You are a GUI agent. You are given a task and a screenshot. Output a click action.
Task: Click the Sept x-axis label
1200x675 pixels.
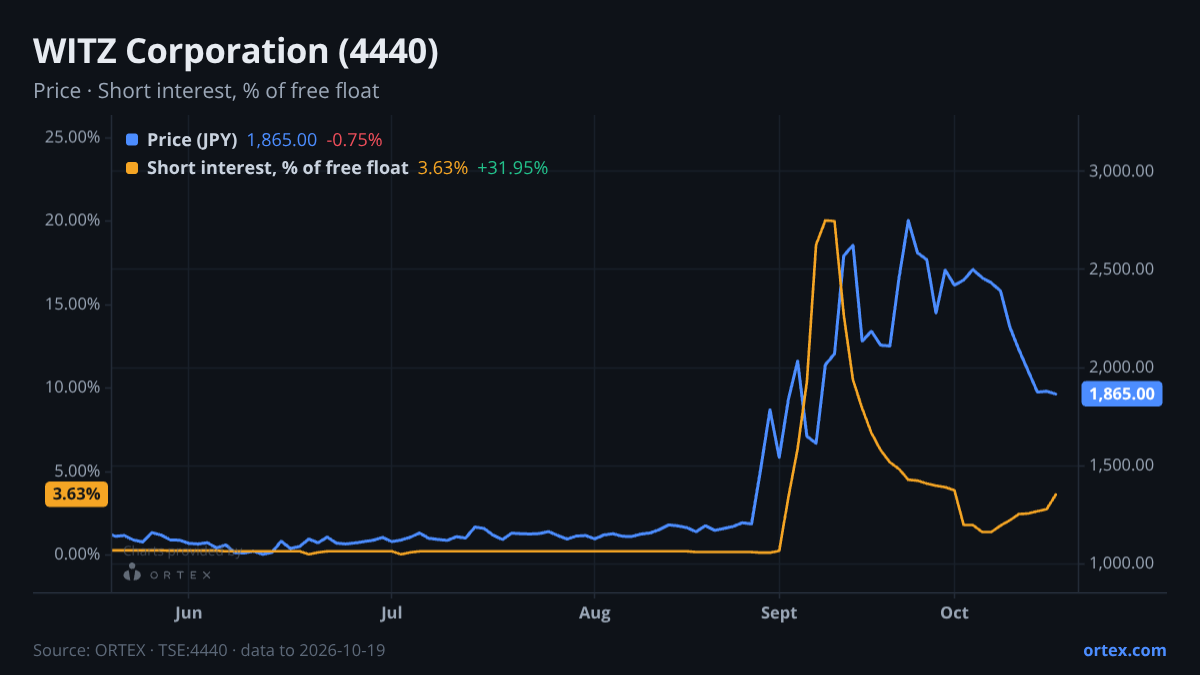pyautogui.click(x=779, y=613)
